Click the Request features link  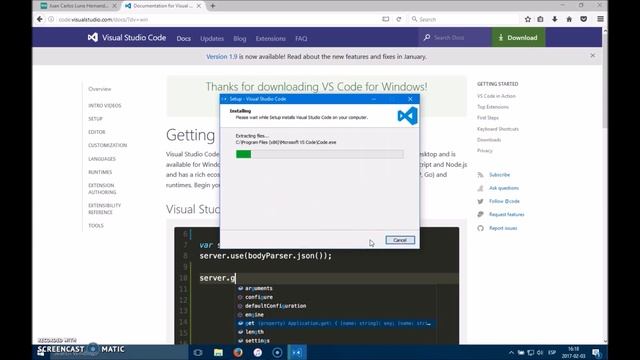(x=507, y=215)
